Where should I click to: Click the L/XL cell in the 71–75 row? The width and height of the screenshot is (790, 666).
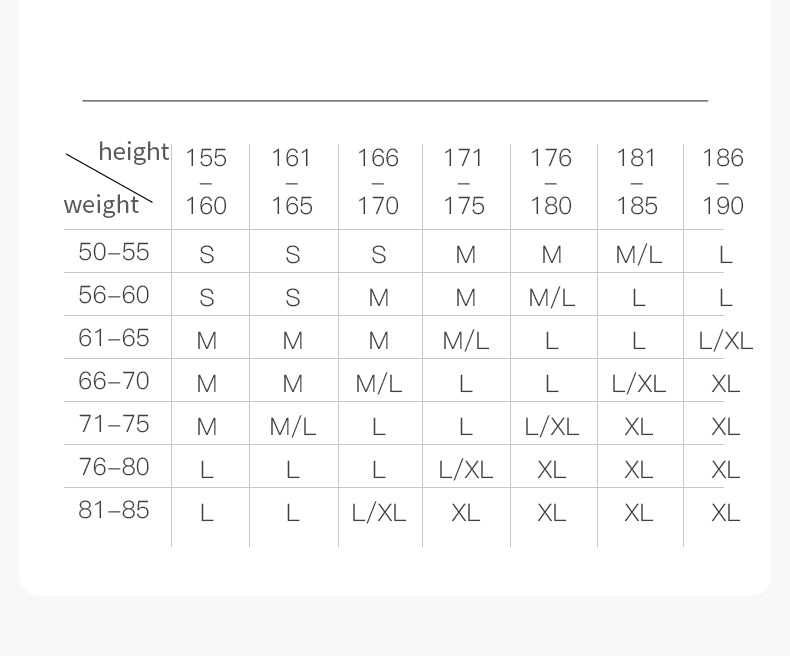point(551,427)
